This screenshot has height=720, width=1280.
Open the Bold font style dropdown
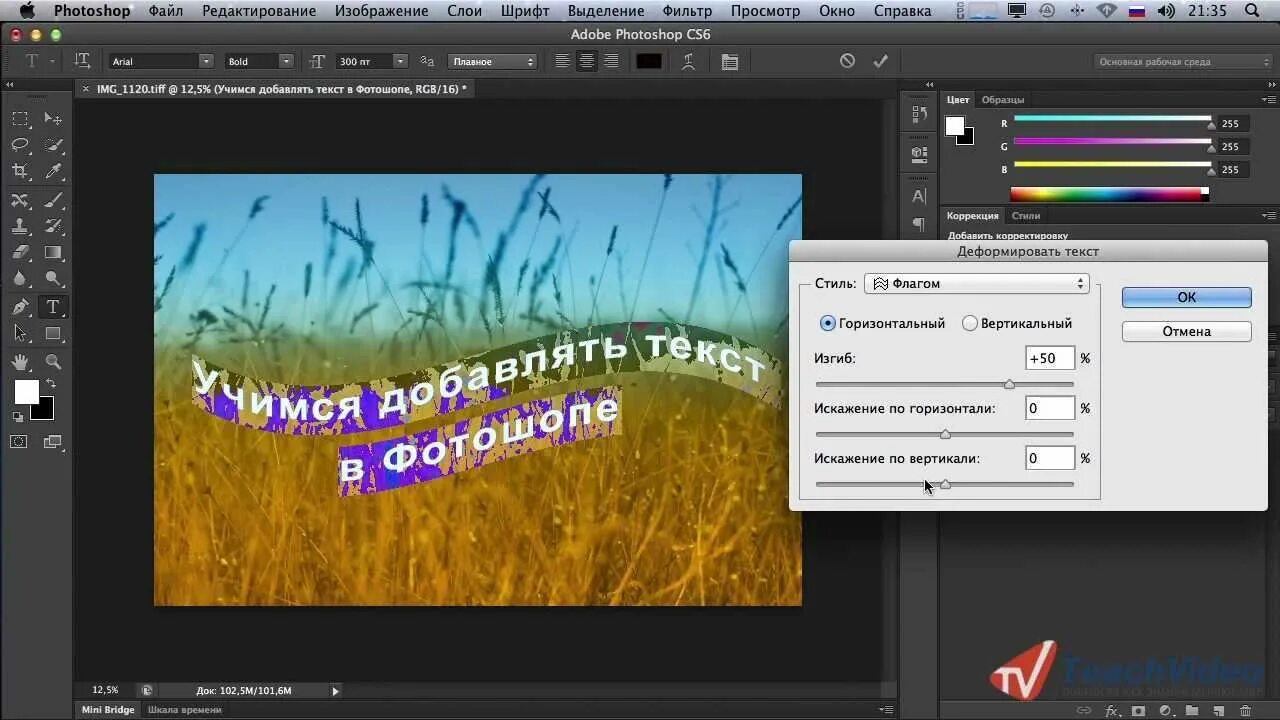click(x=259, y=61)
